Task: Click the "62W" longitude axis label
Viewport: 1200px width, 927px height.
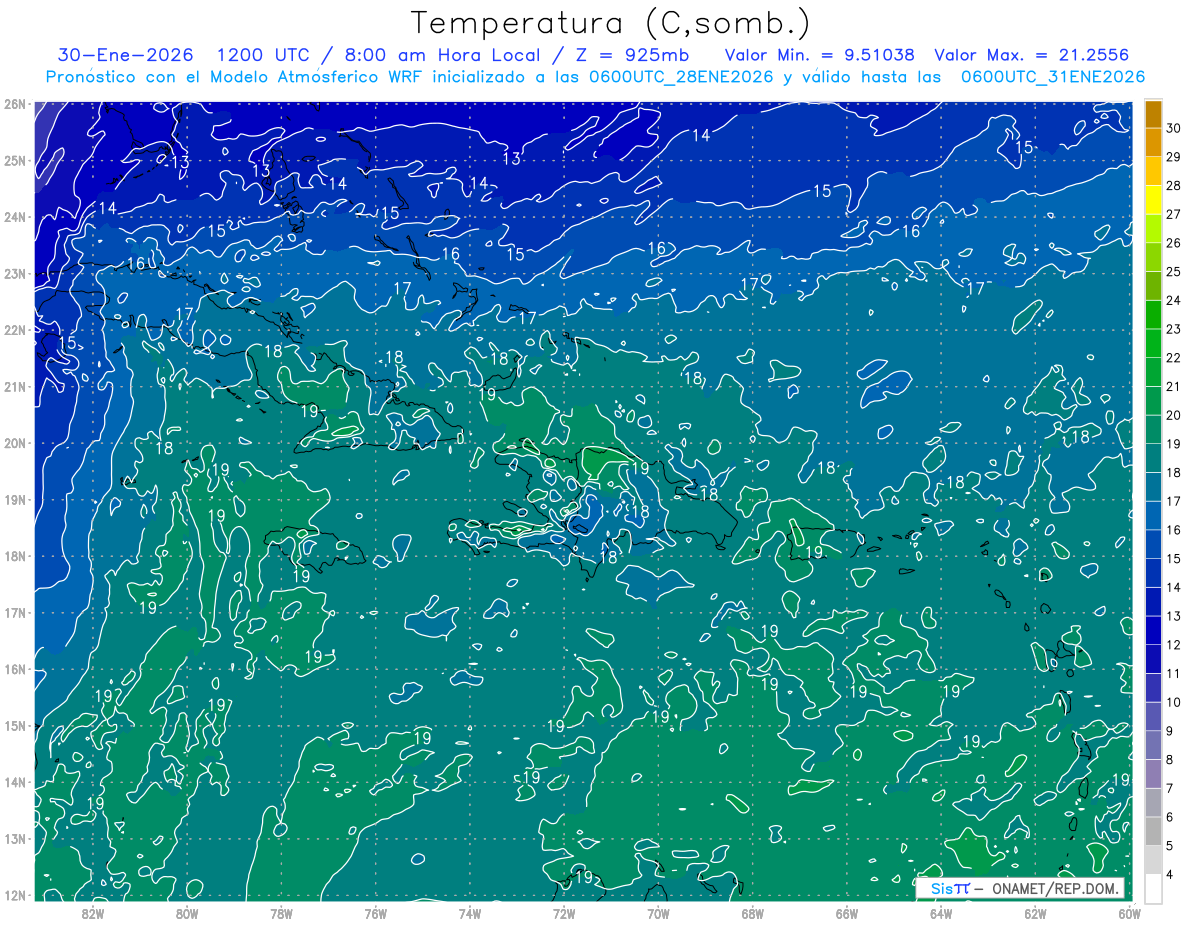Action: pos(1035,913)
